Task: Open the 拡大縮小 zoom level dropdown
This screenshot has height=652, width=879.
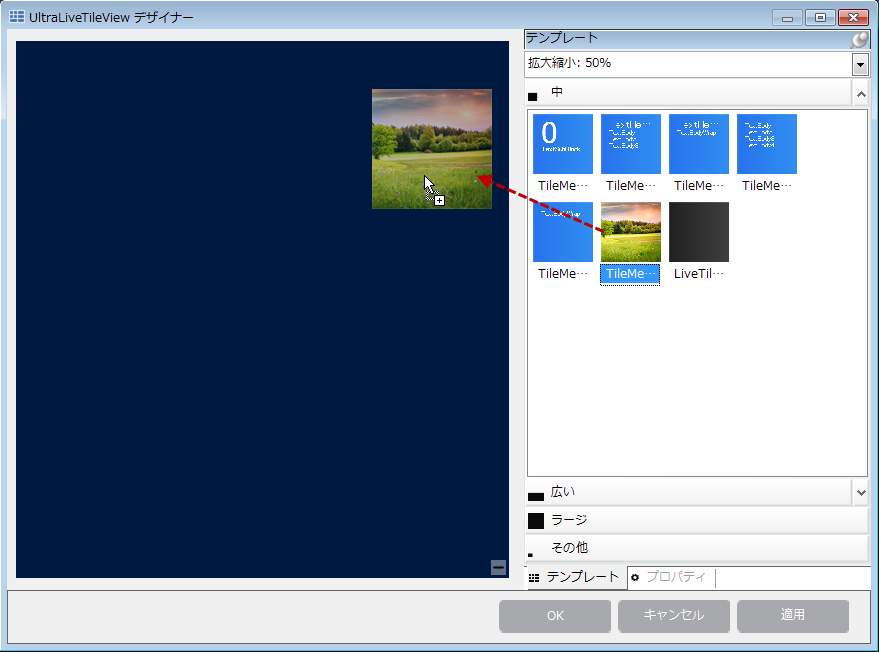Action: tap(859, 63)
